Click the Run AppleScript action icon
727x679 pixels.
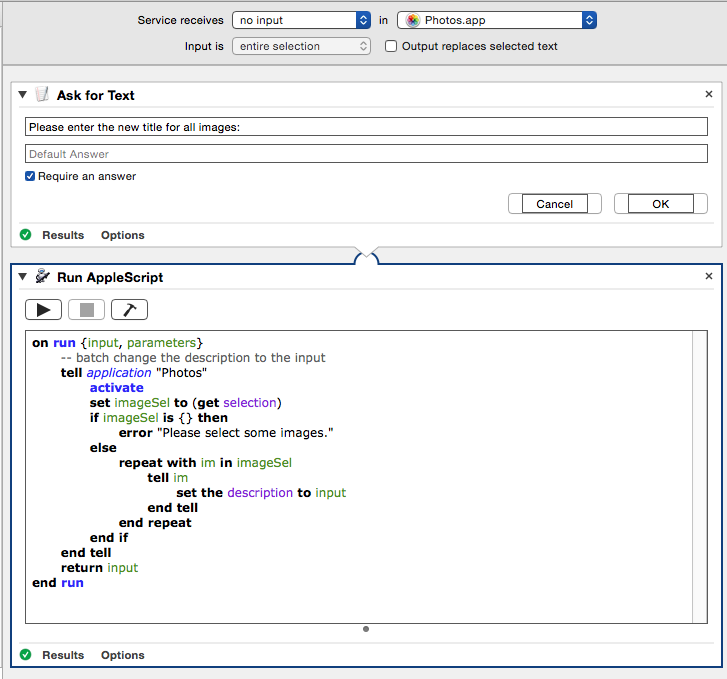coord(42,276)
